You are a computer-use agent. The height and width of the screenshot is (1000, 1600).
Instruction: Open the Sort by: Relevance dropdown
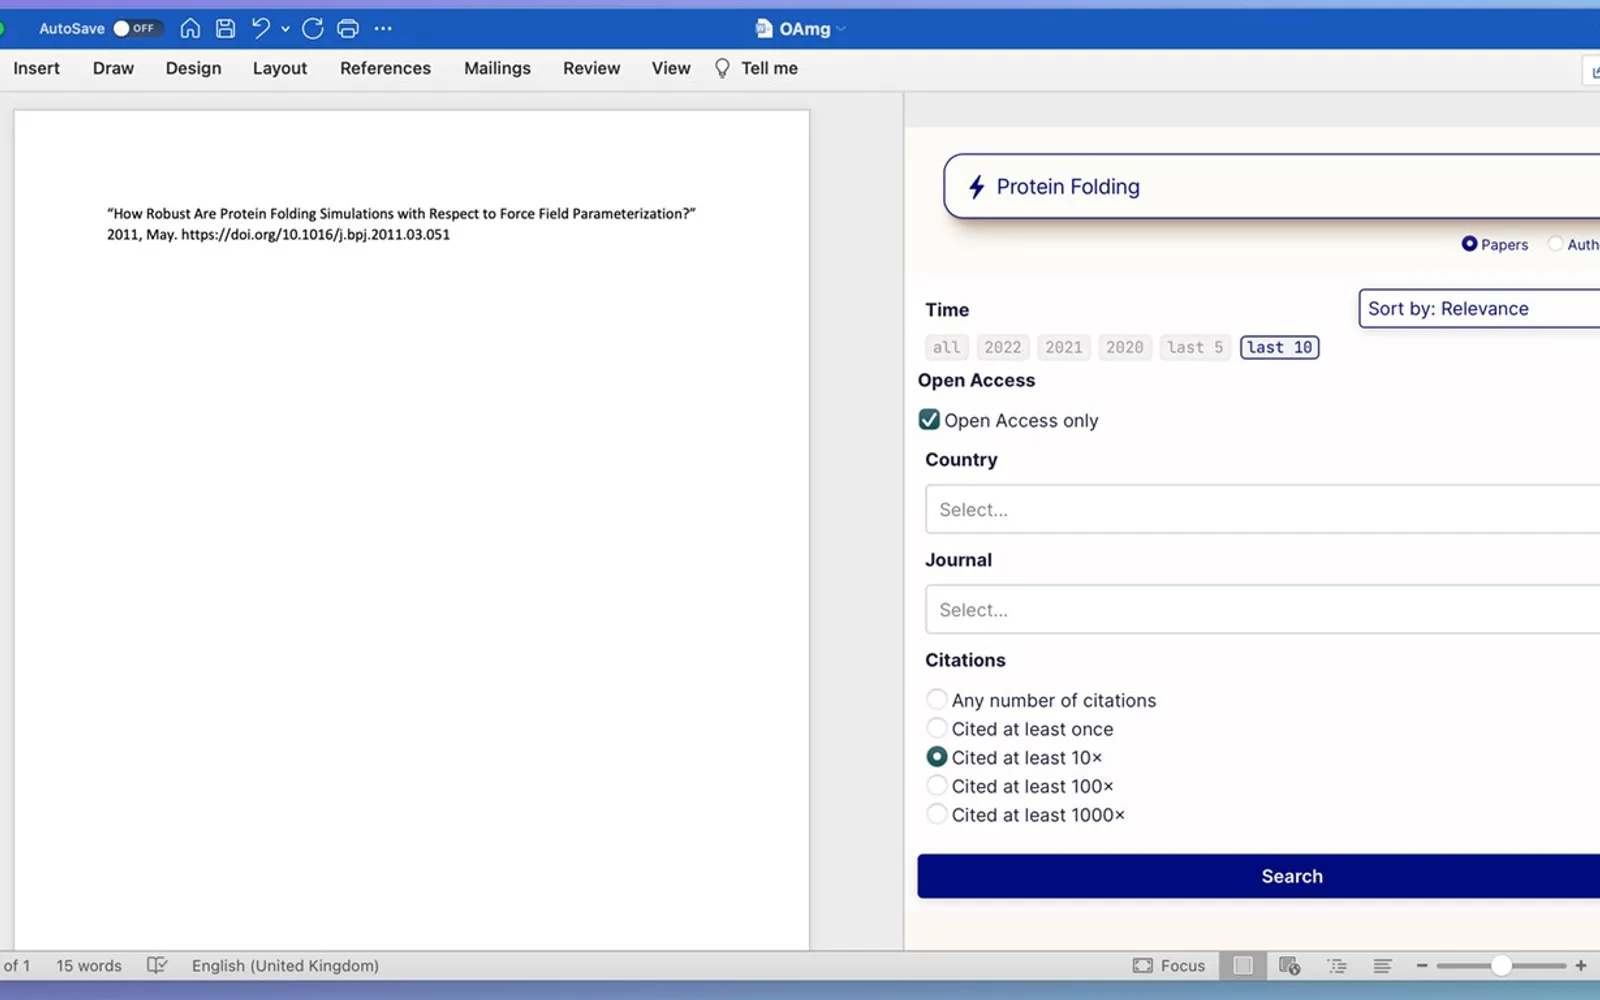click(1479, 308)
